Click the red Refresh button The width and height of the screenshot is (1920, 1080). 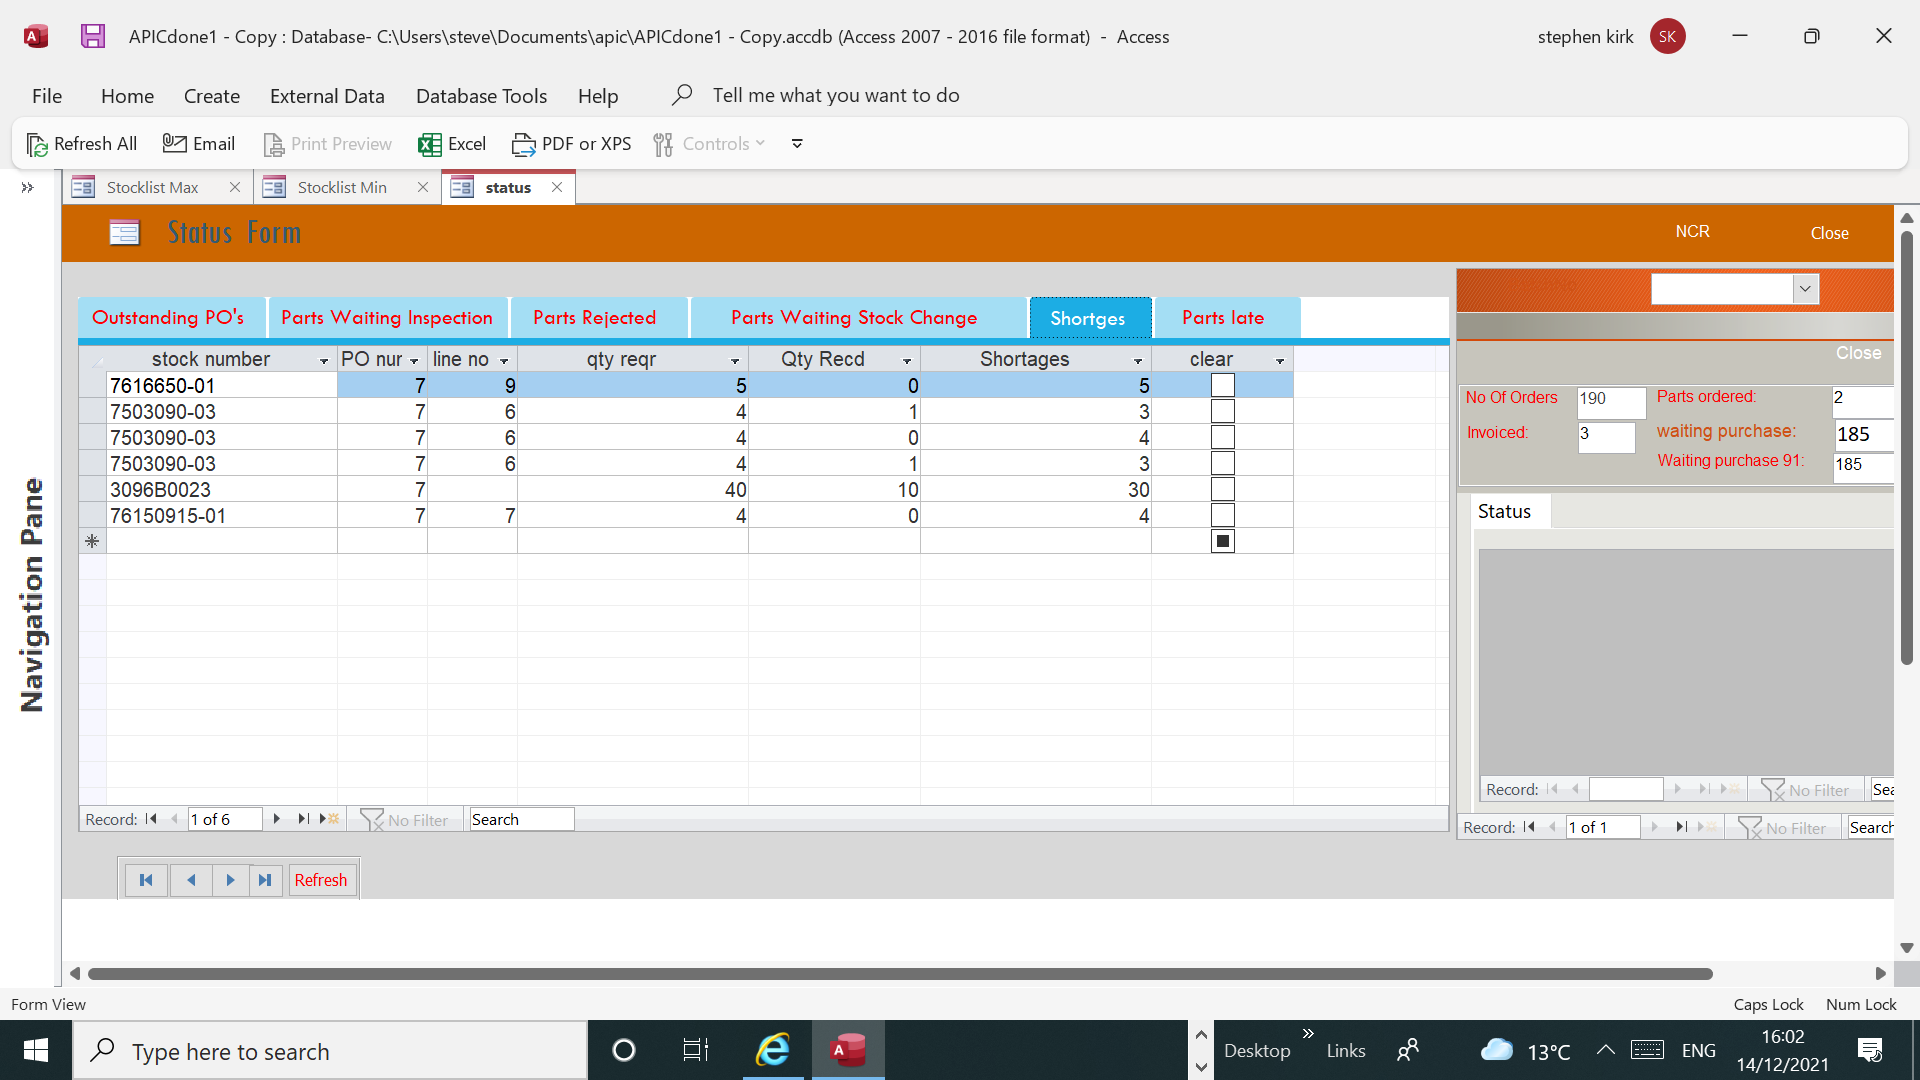(x=321, y=880)
